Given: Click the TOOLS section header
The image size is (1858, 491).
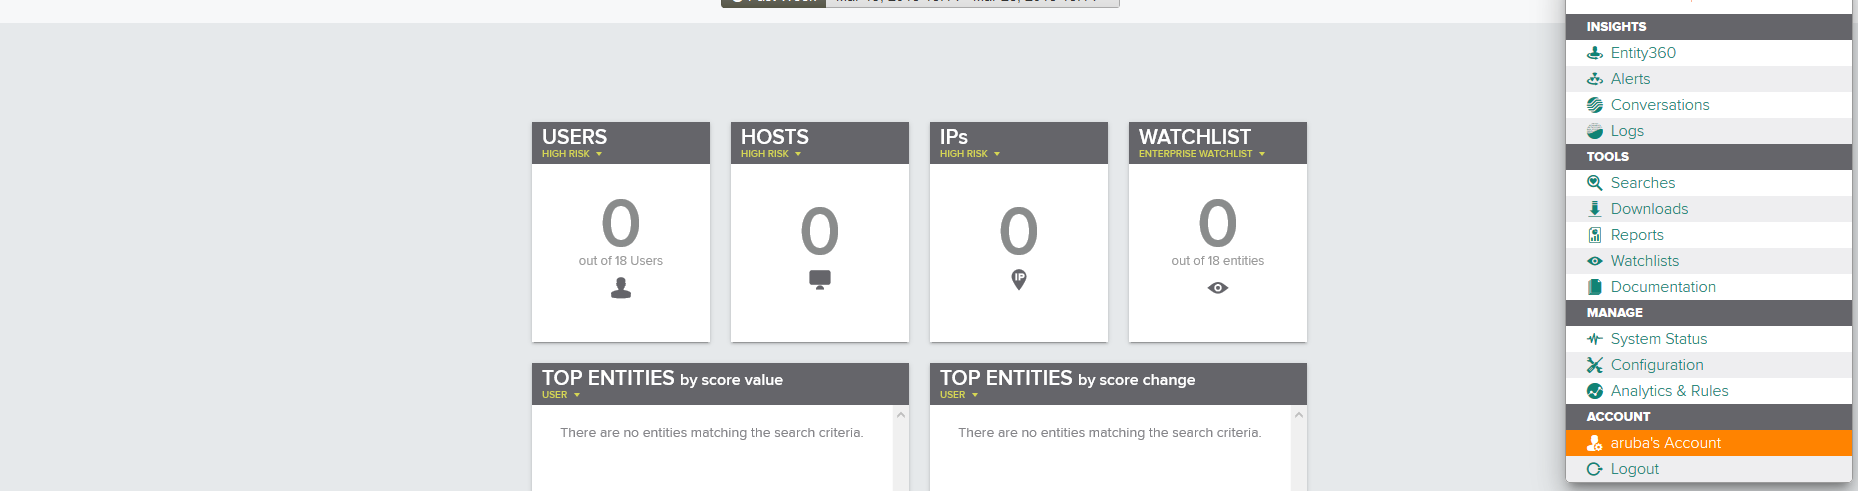Looking at the screenshot, I should point(1709,157).
